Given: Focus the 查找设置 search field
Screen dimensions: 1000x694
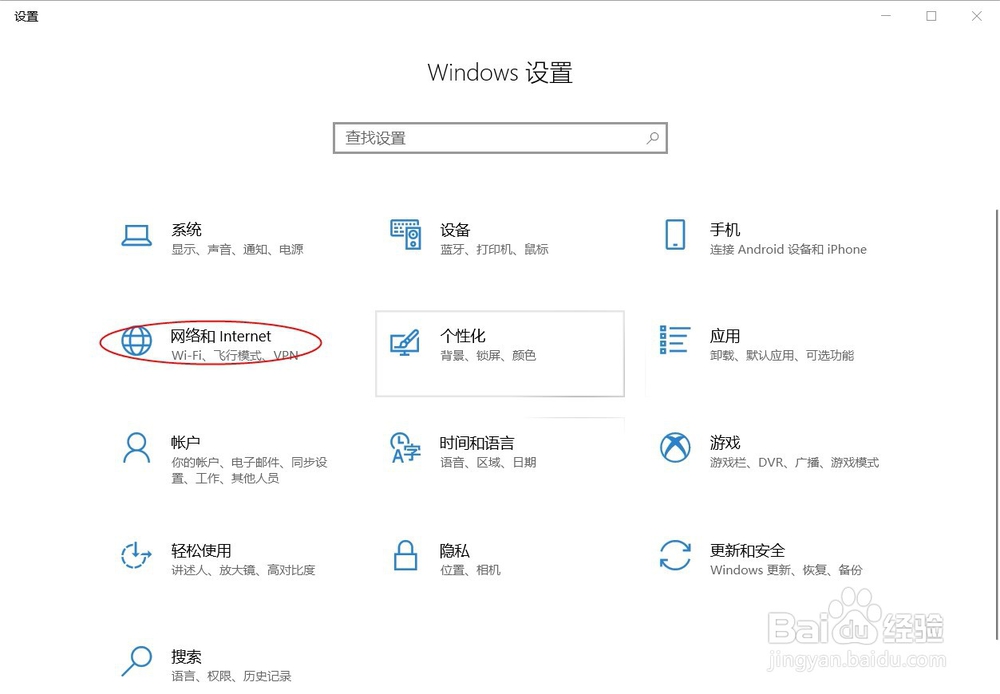Looking at the screenshot, I should (x=500, y=138).
